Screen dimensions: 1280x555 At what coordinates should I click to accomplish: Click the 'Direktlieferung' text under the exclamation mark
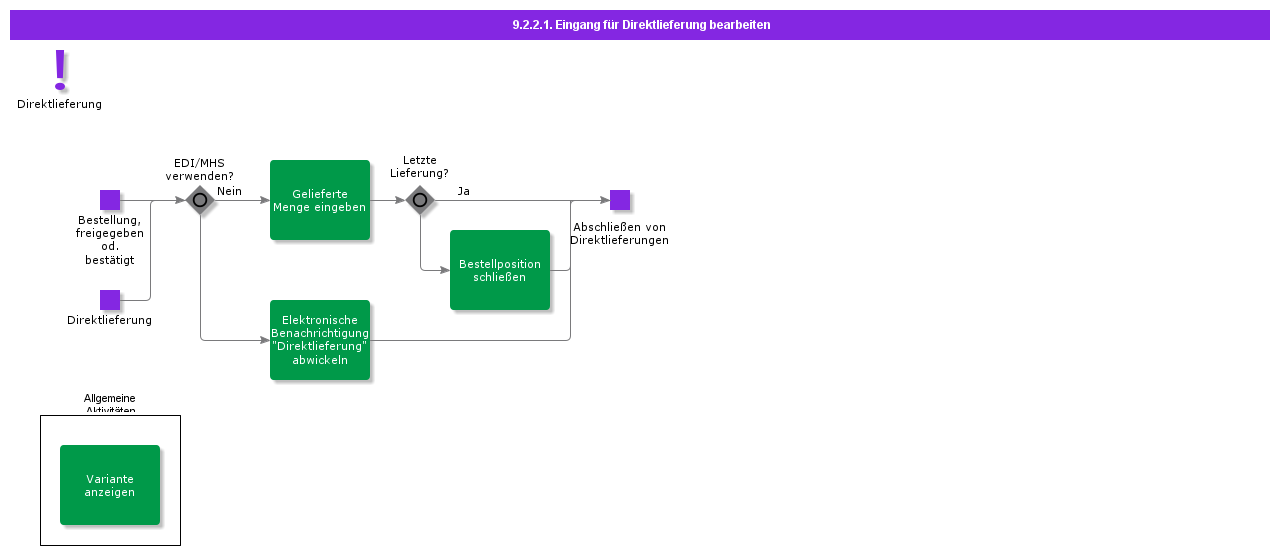coord(60,104)
